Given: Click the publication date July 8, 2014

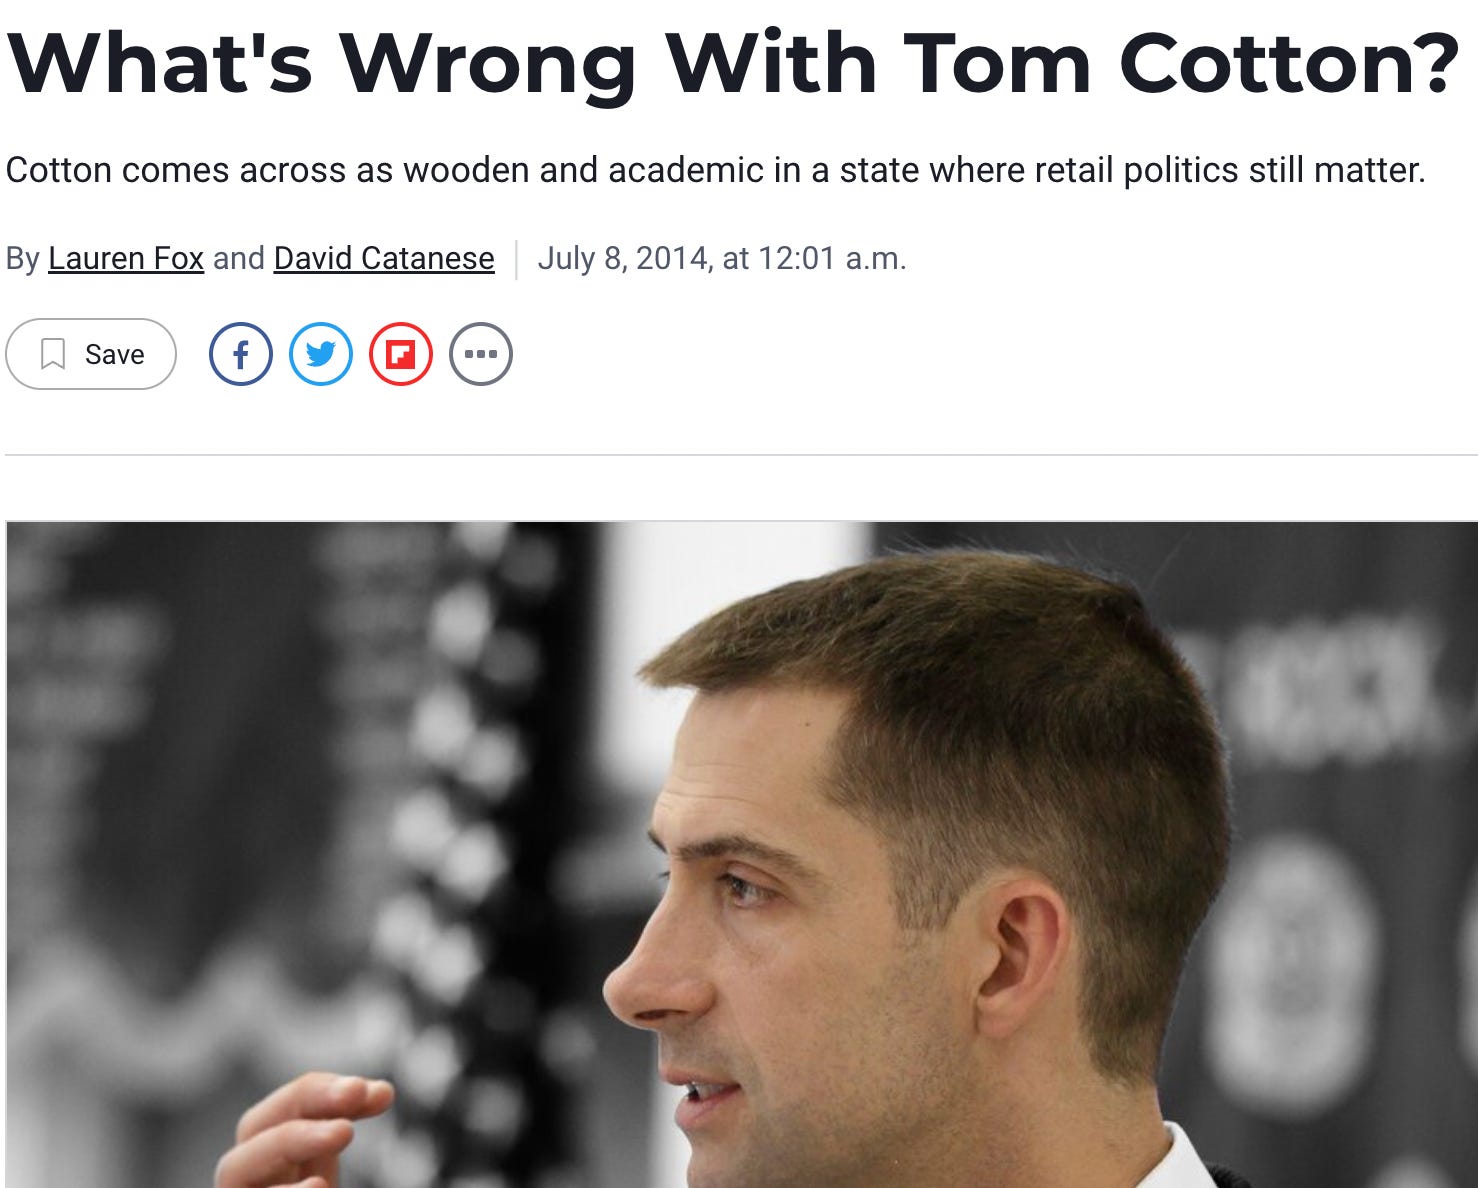Looking at the screenshot, I should (x=624, y=258).
